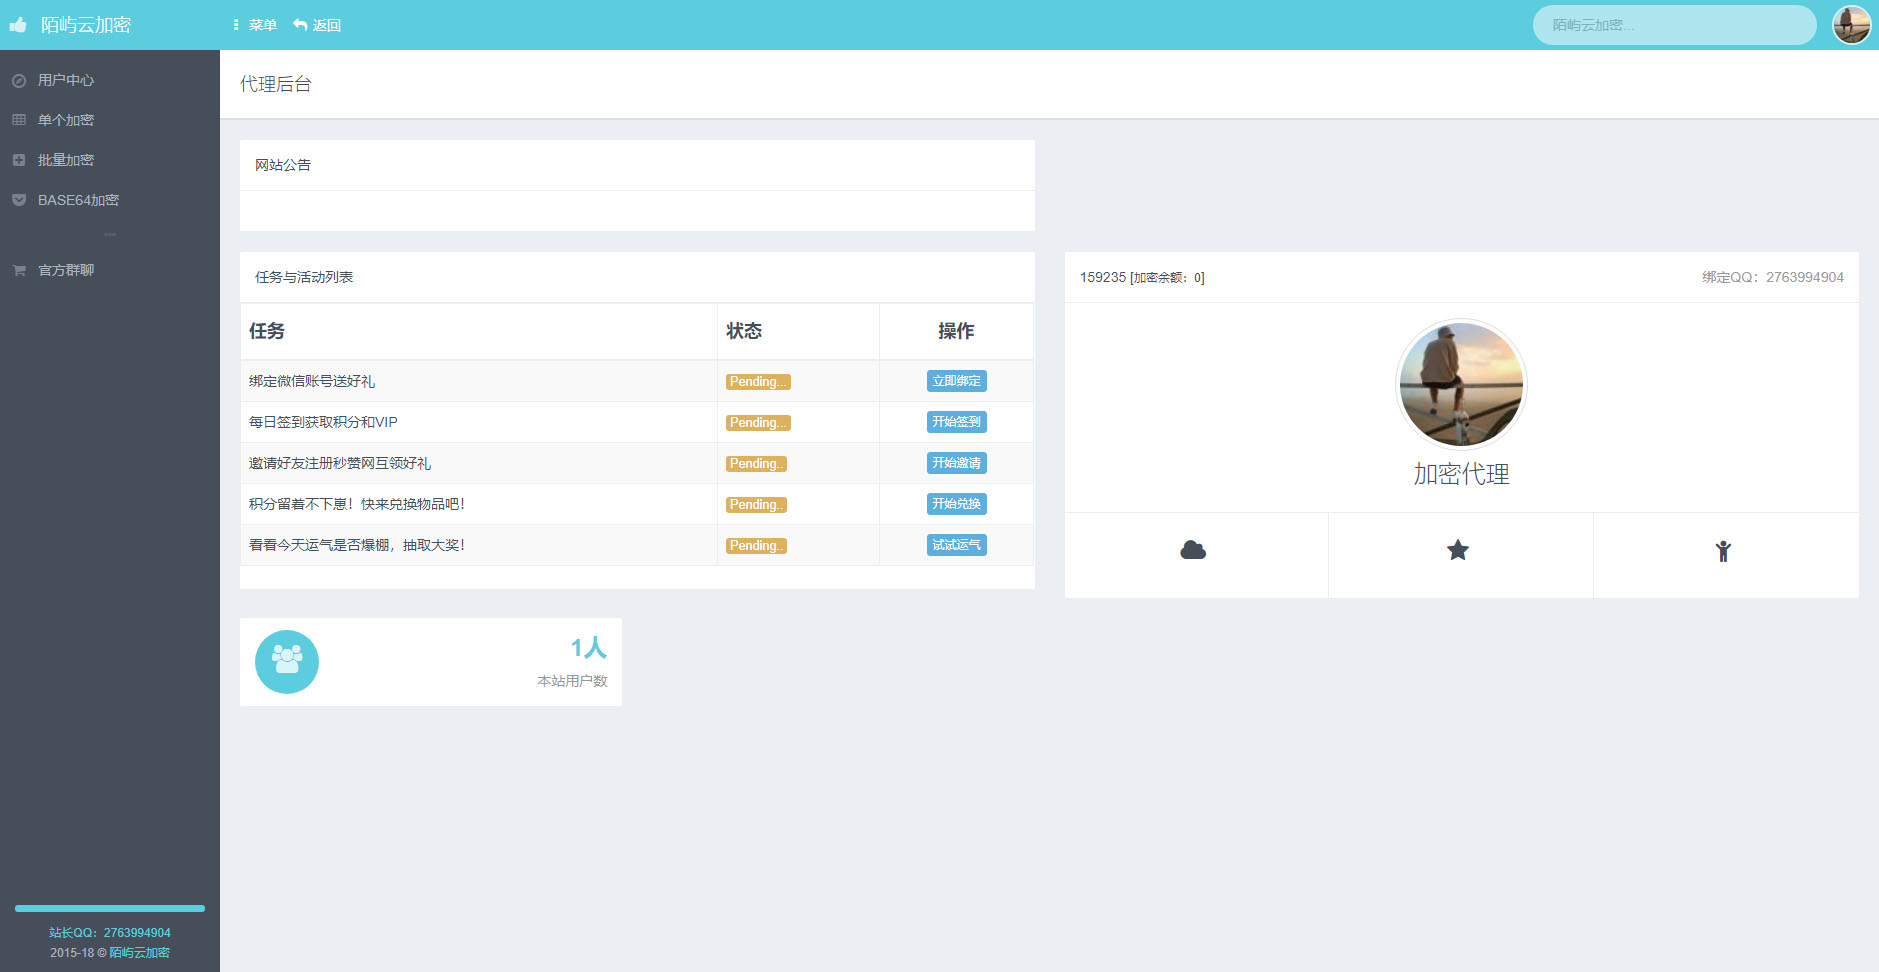Viewport: 1879px width, 972px height.
Task: Focus the 陌屿云加密 search field
Action: [x=1674, y=25]
